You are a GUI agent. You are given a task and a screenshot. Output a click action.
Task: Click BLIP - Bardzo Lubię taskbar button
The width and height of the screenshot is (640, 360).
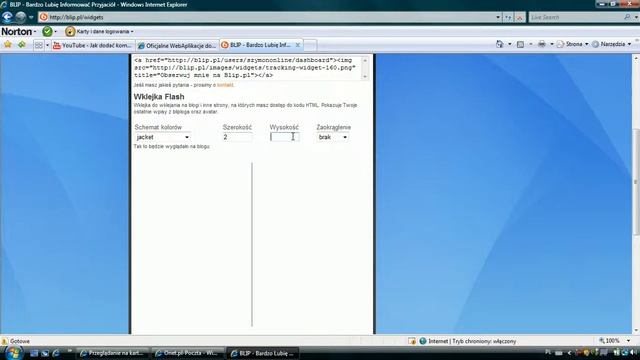pos(262,353)
